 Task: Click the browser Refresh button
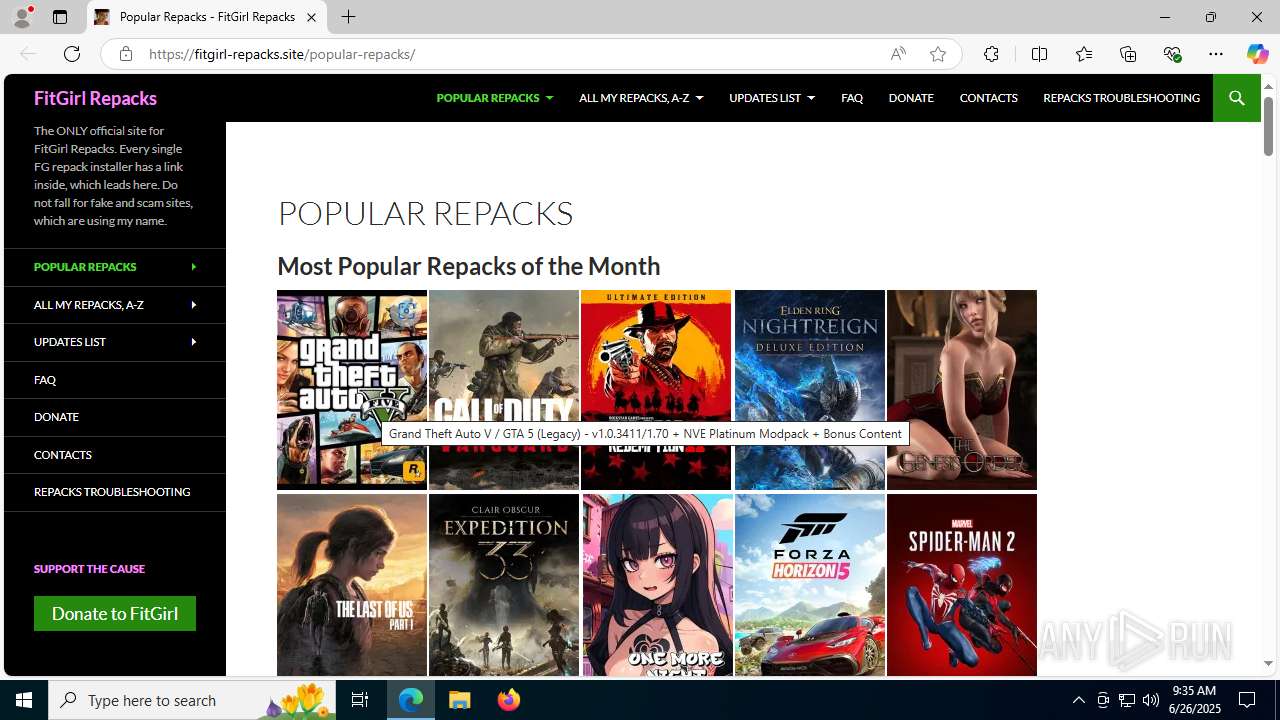(72, 54)
